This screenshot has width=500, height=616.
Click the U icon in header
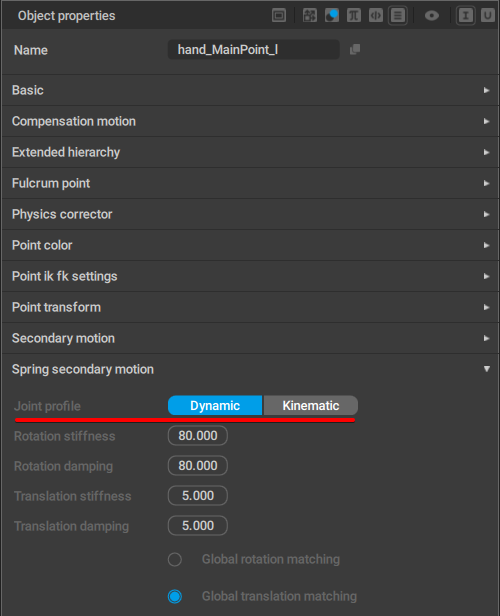click(x=488, y=16)
